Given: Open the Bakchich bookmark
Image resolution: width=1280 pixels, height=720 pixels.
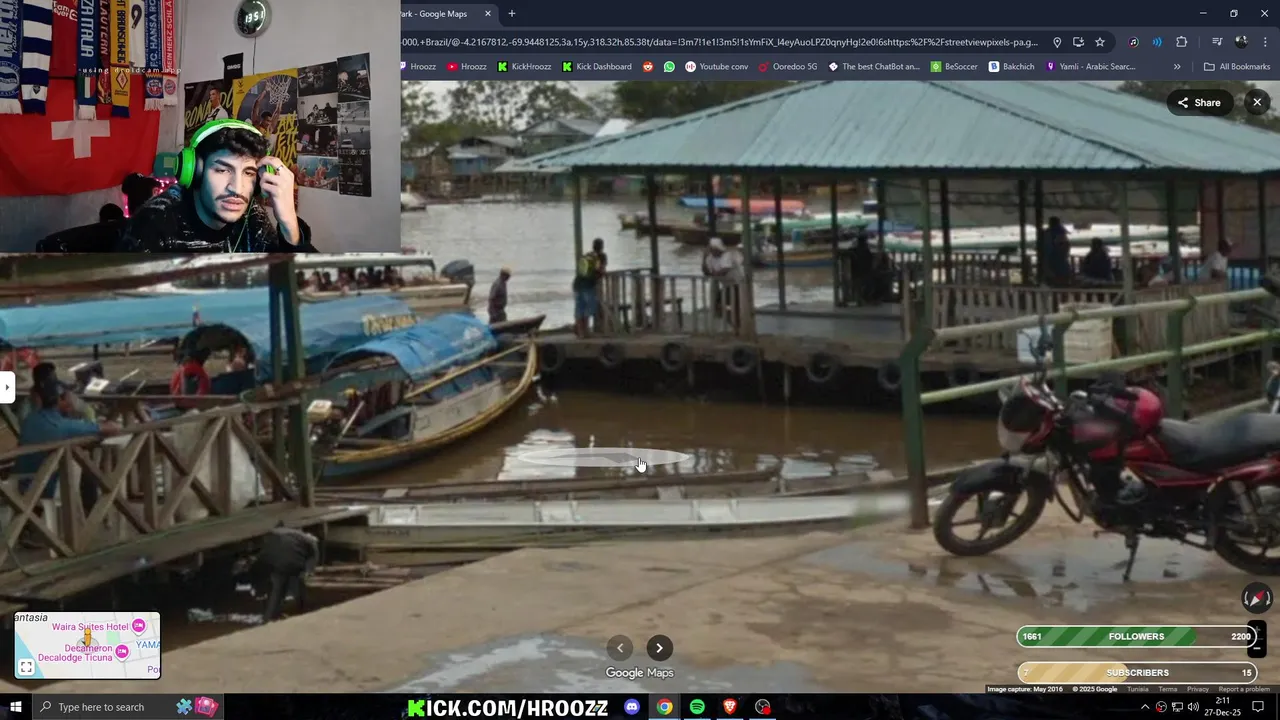Looking at the screenshot, I should tap(1012, 67).
